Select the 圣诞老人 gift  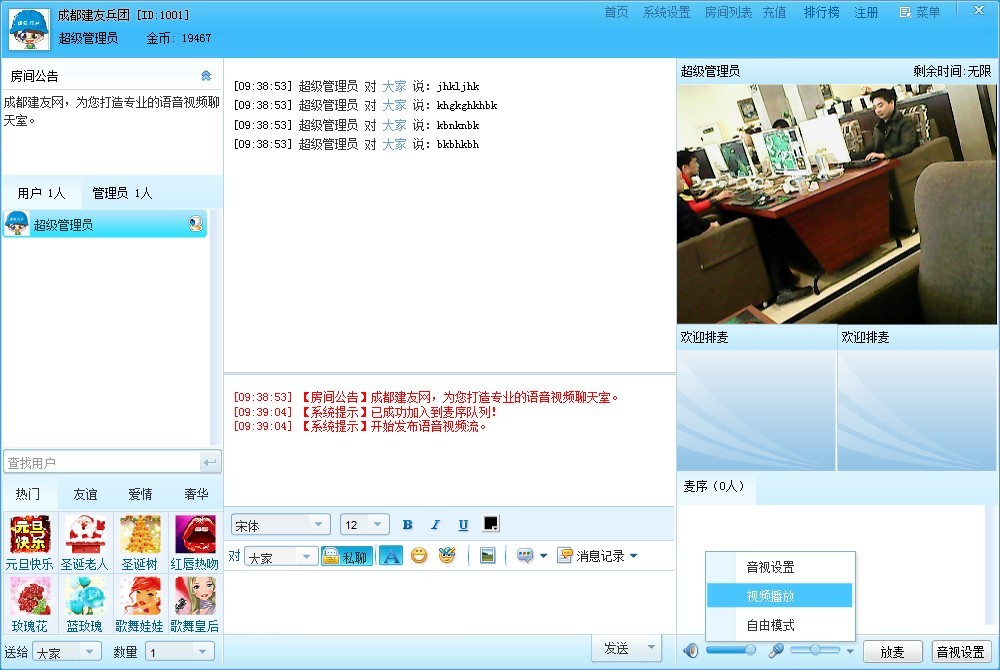tap(84, 543)
